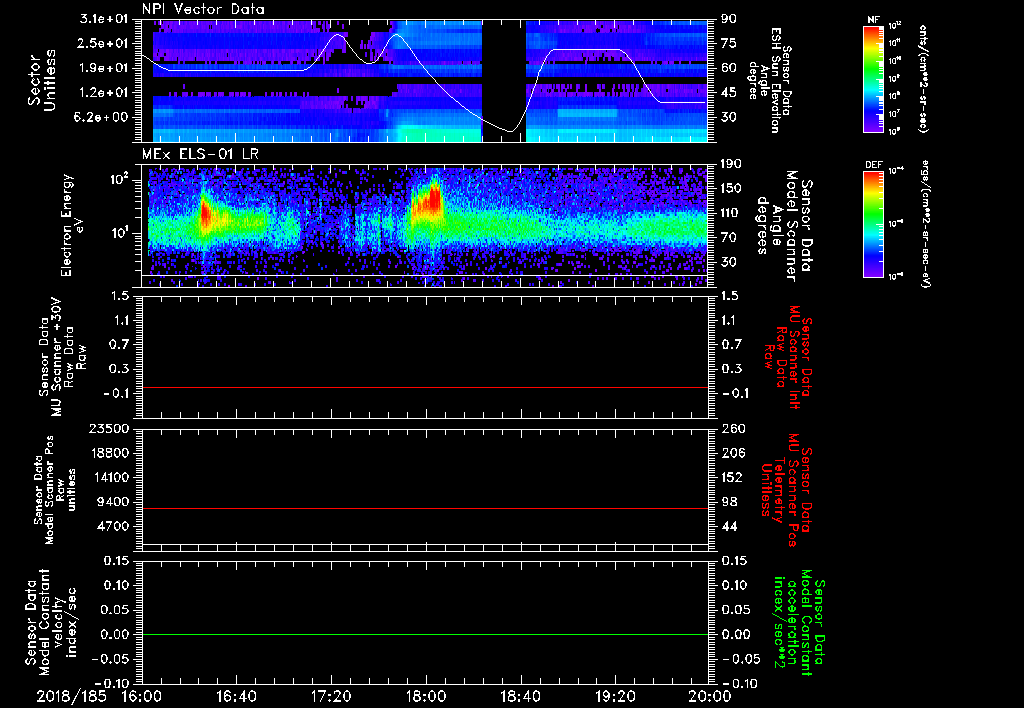Click the 16:00 time axis label
Screen dimensions: 1024x708
point(142,696)
